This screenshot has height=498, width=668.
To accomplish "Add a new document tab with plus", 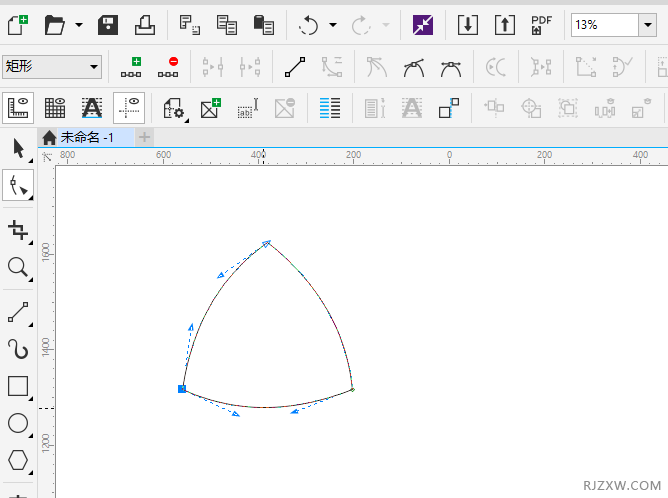I will 145,137.
